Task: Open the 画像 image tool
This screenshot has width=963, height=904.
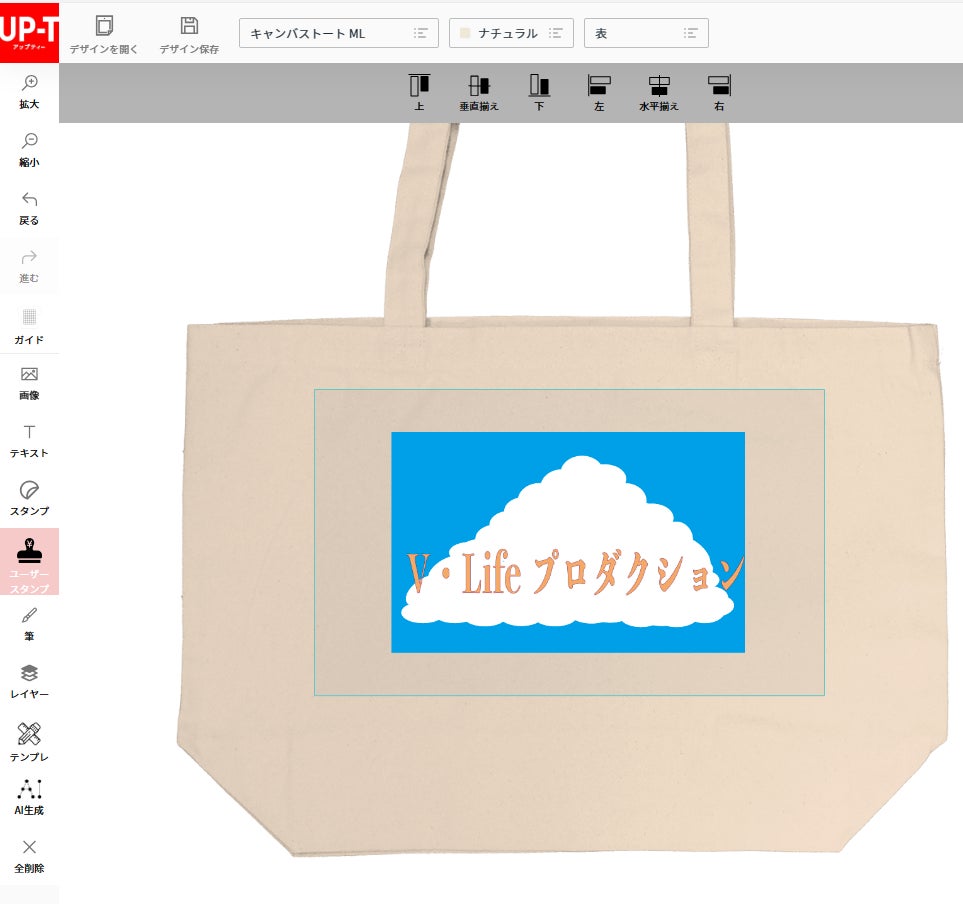Action: [29, 382]
